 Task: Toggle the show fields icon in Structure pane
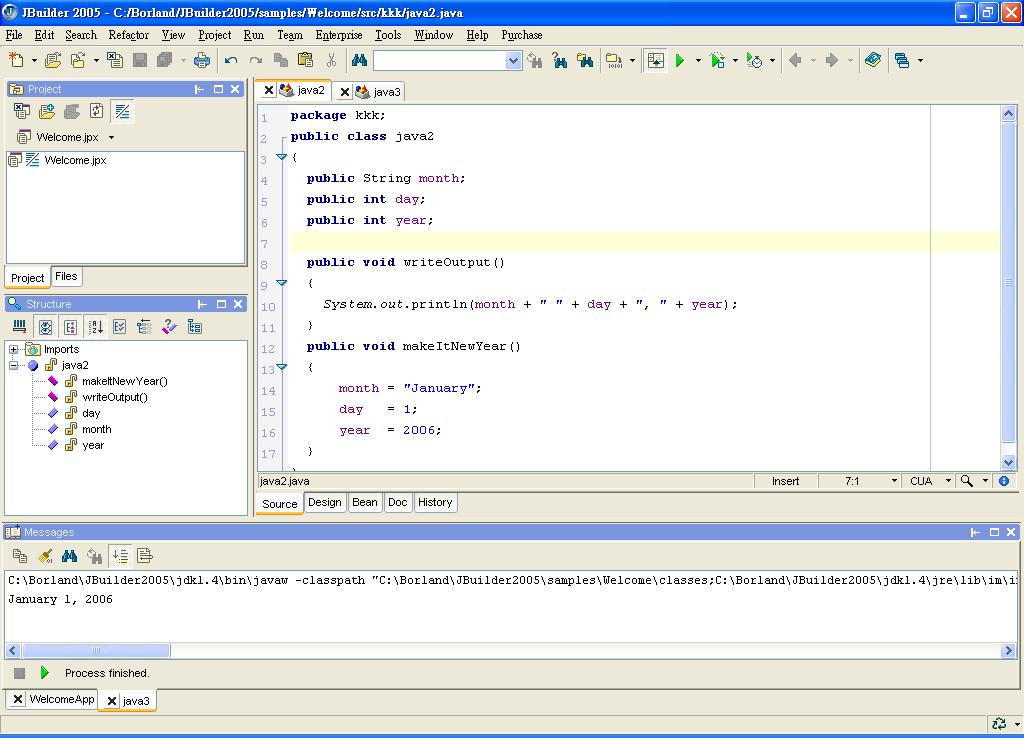click(71, 327)
